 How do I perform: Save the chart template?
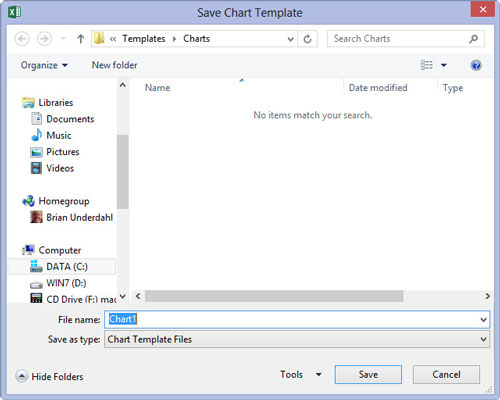coord(368,375)
